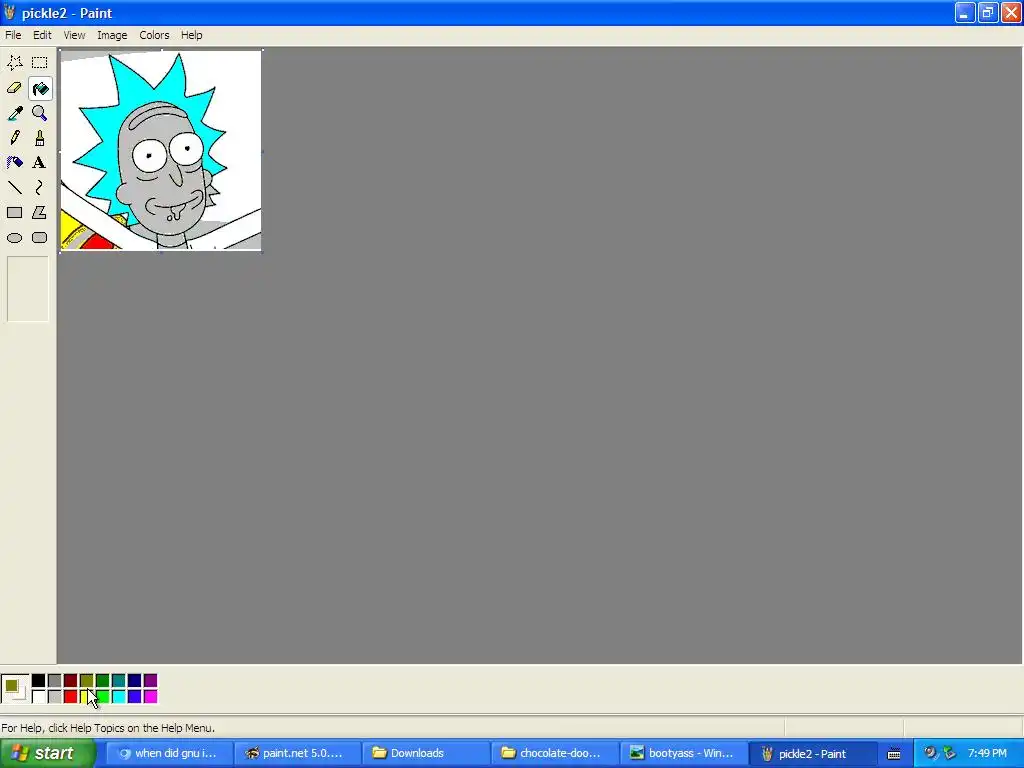Select the Free-Form Select tool
This screenshot has width=1024, height=768.
14,63
